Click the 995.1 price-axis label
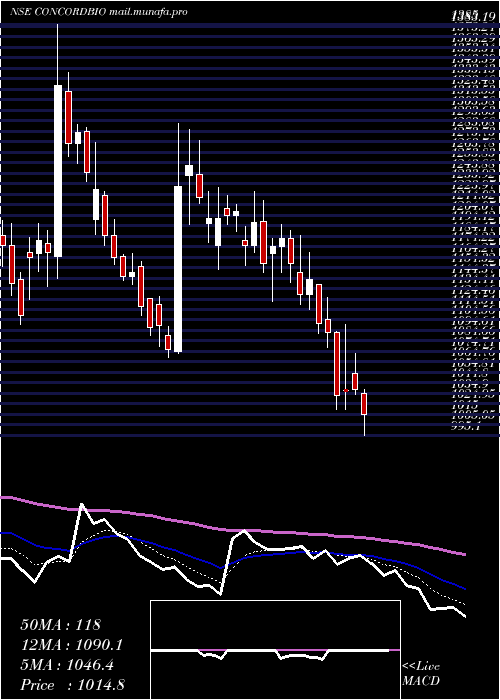Viewport: 500px width, 700px height. click(x=466, y=427)
